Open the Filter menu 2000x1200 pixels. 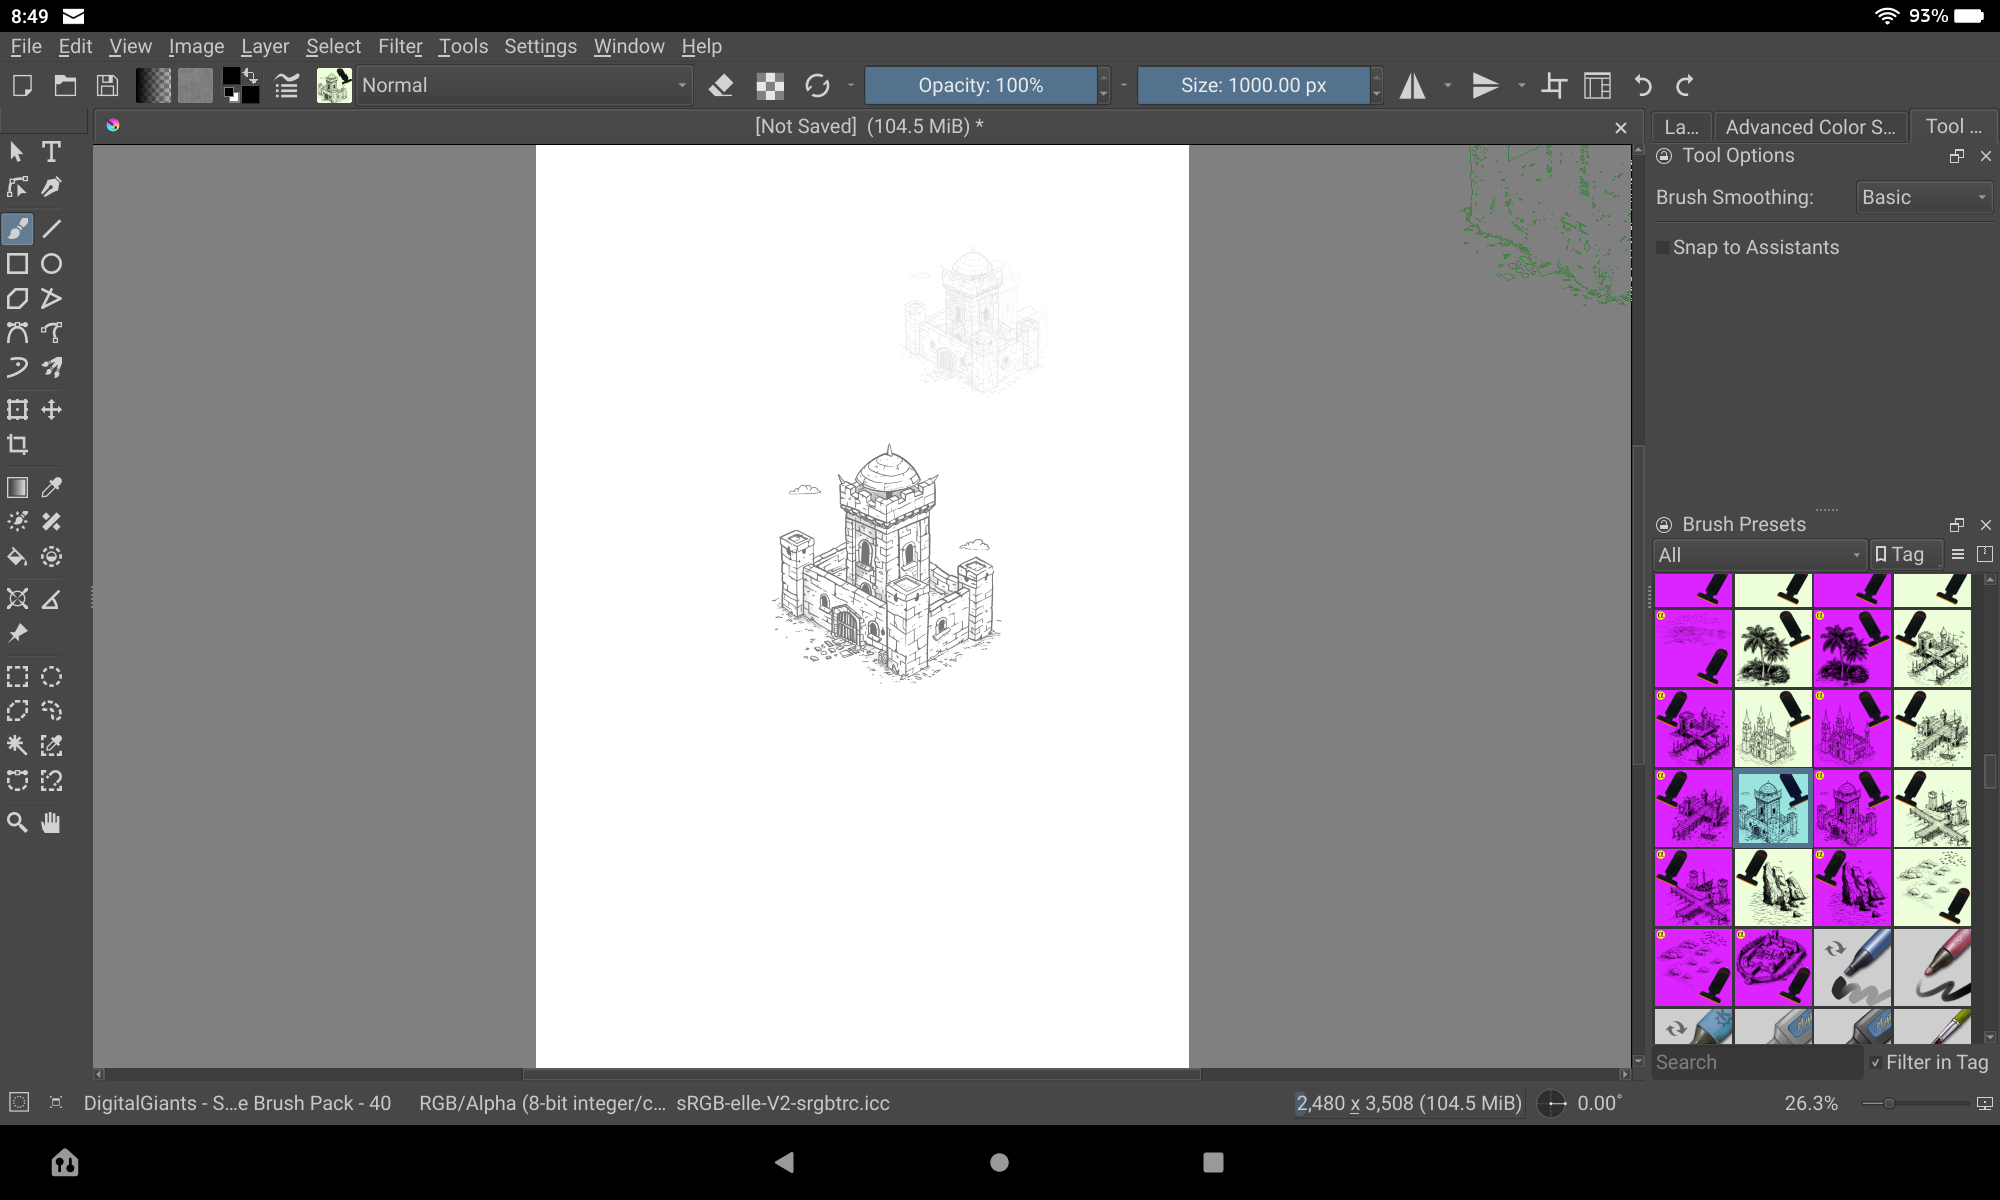400,46
